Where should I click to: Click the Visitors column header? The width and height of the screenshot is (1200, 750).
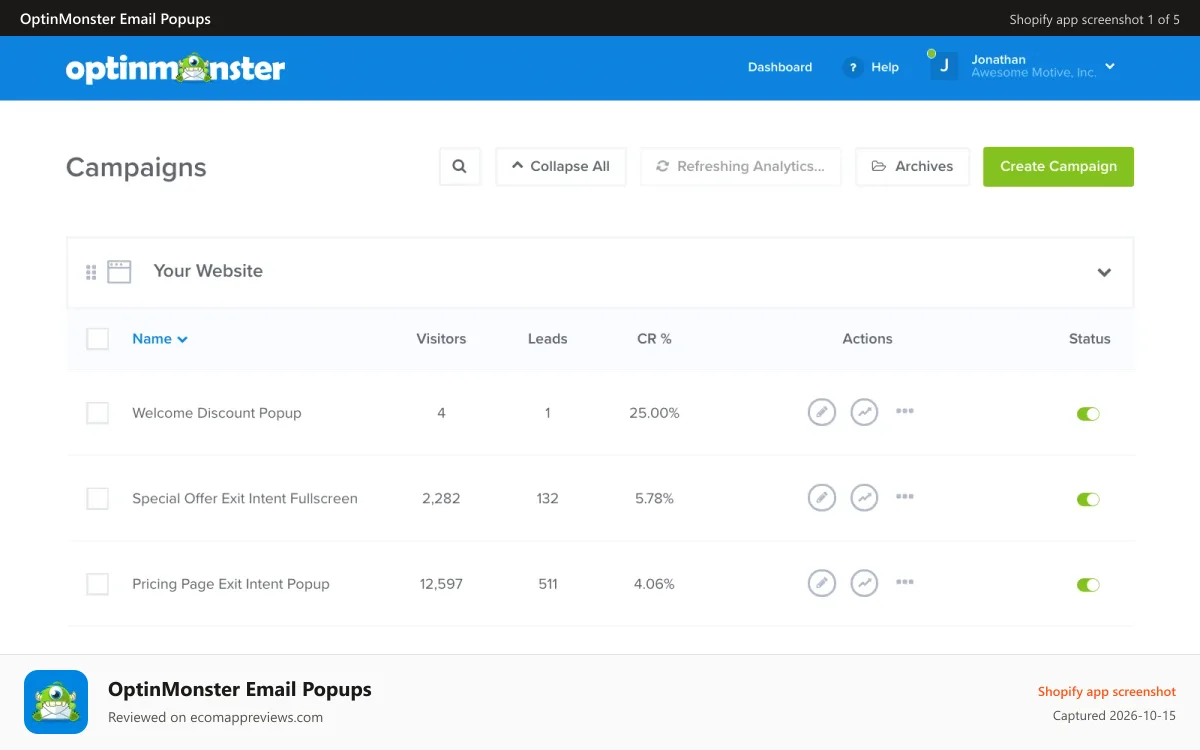pyautogui.click(x=441, y=339)
